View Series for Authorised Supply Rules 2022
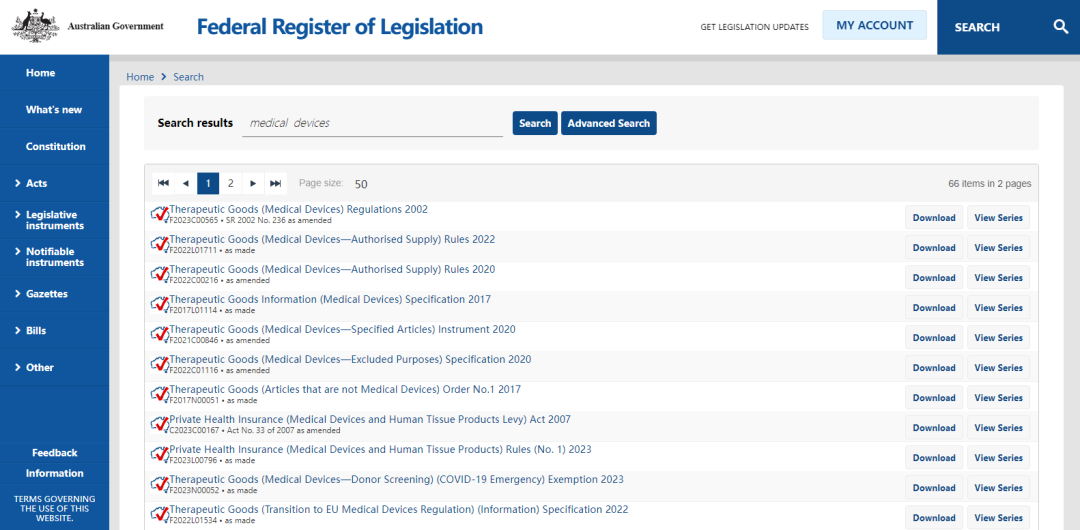The image size is (1080, 530). click(998, 248)
